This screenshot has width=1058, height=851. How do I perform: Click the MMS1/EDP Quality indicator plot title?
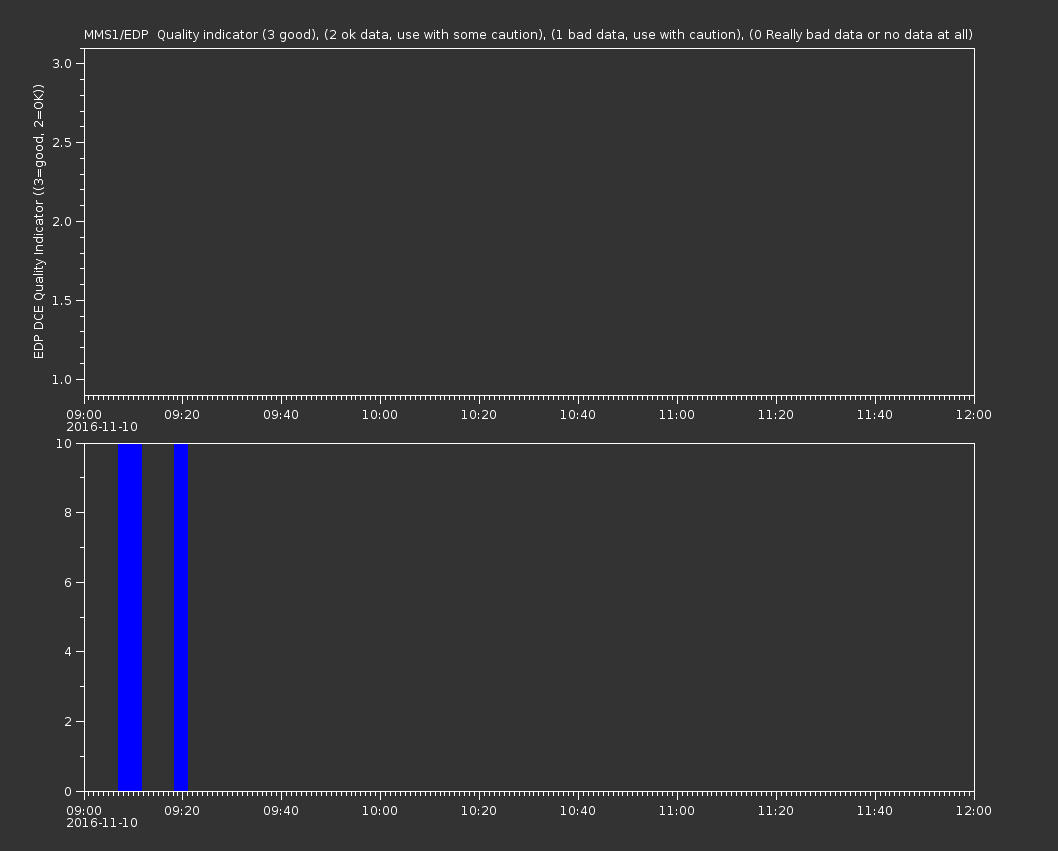528,34
